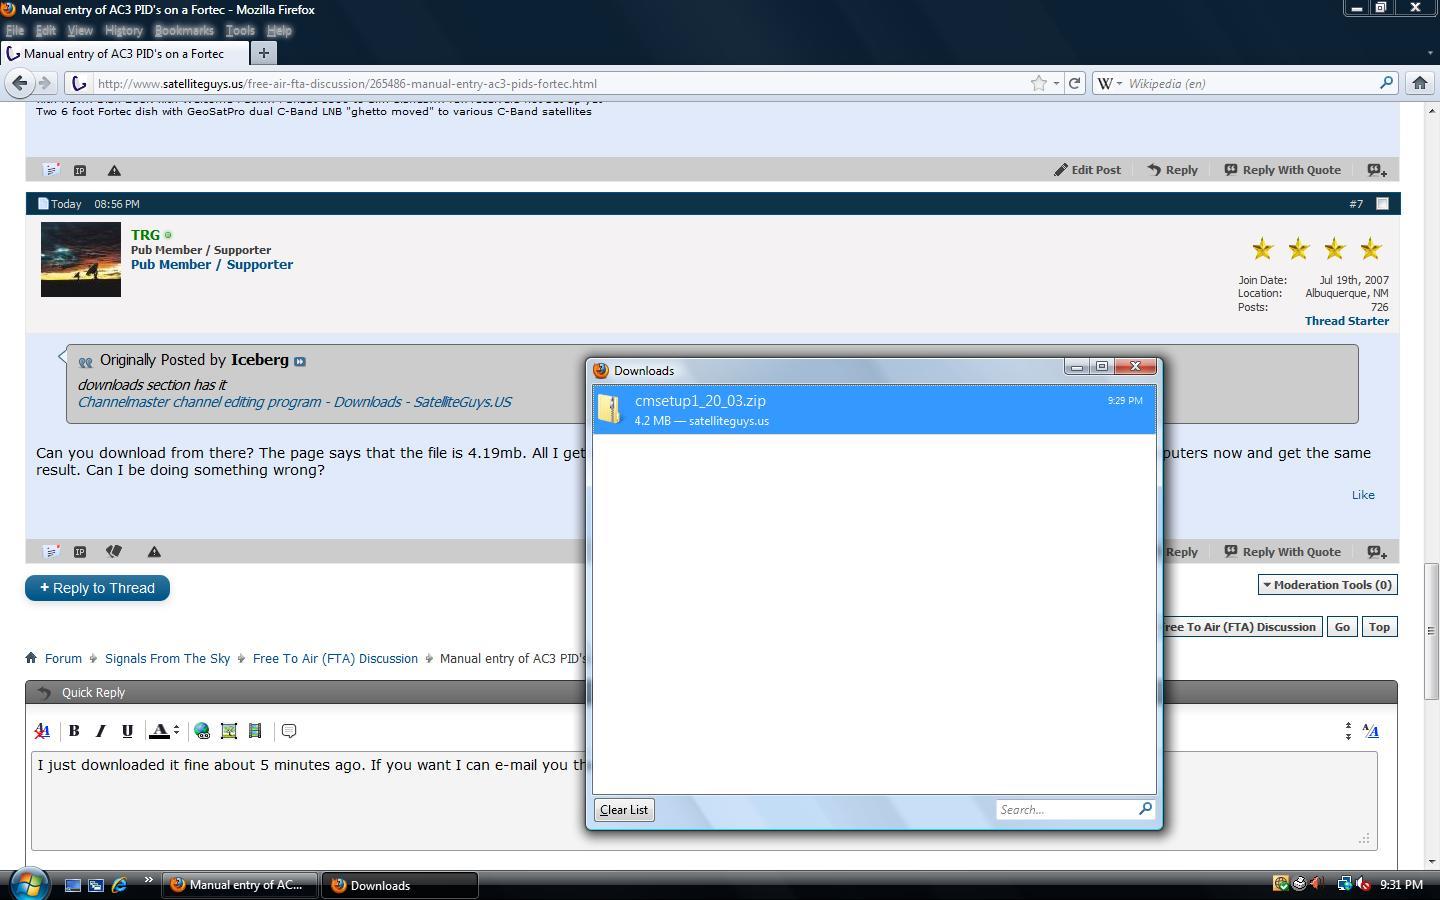1440x900 pixels.
Task: Toggle multi-quote for post #7
Action: pos(1377,552)
